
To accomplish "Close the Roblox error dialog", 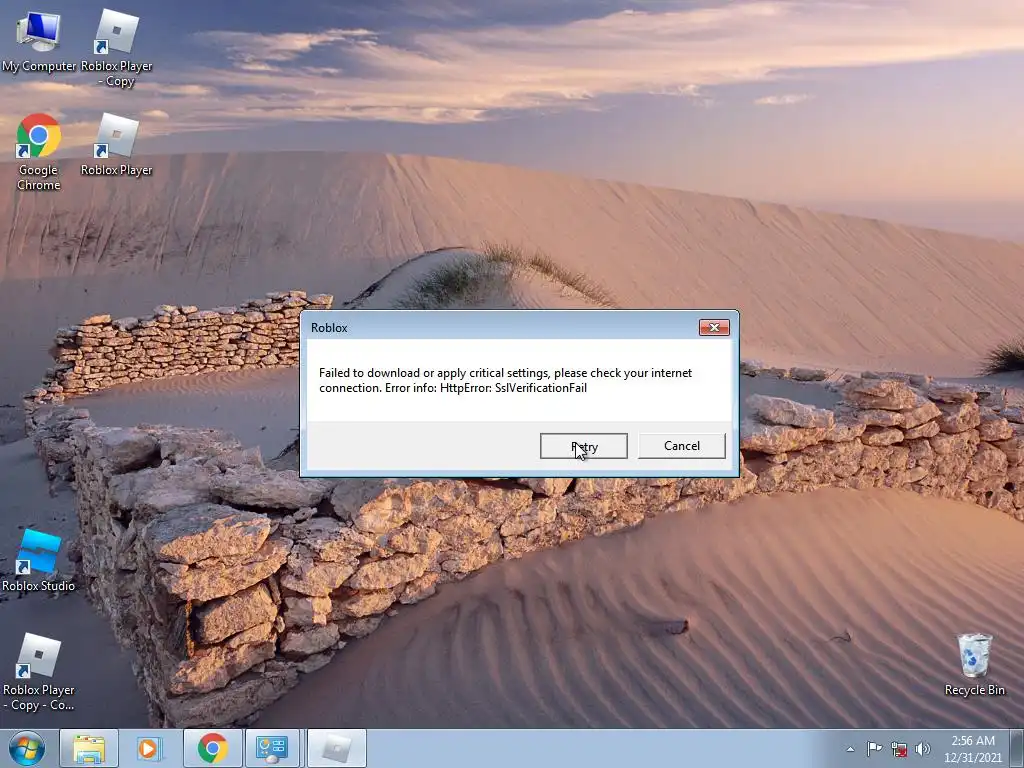I will pos(714,327).
